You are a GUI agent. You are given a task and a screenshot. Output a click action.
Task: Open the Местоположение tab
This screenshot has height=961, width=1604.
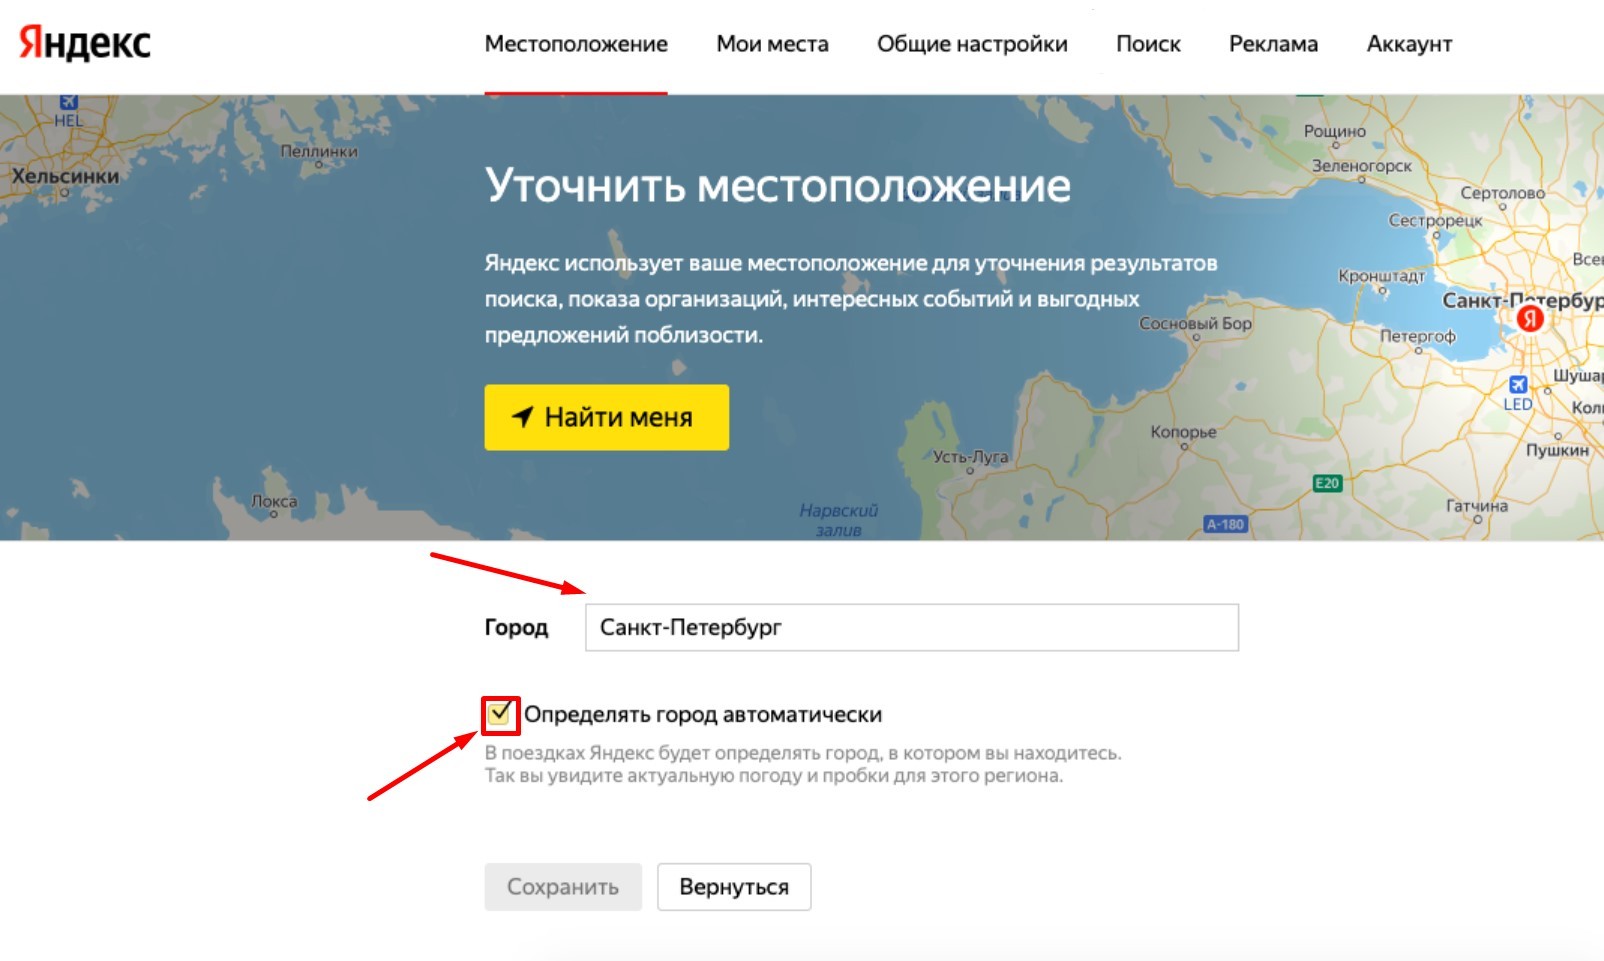pyautogui.click(x=576, y=44)
